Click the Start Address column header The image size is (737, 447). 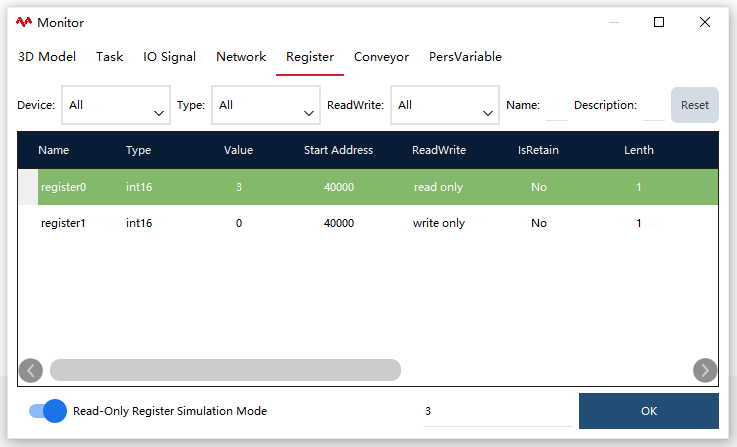[338, 150]
